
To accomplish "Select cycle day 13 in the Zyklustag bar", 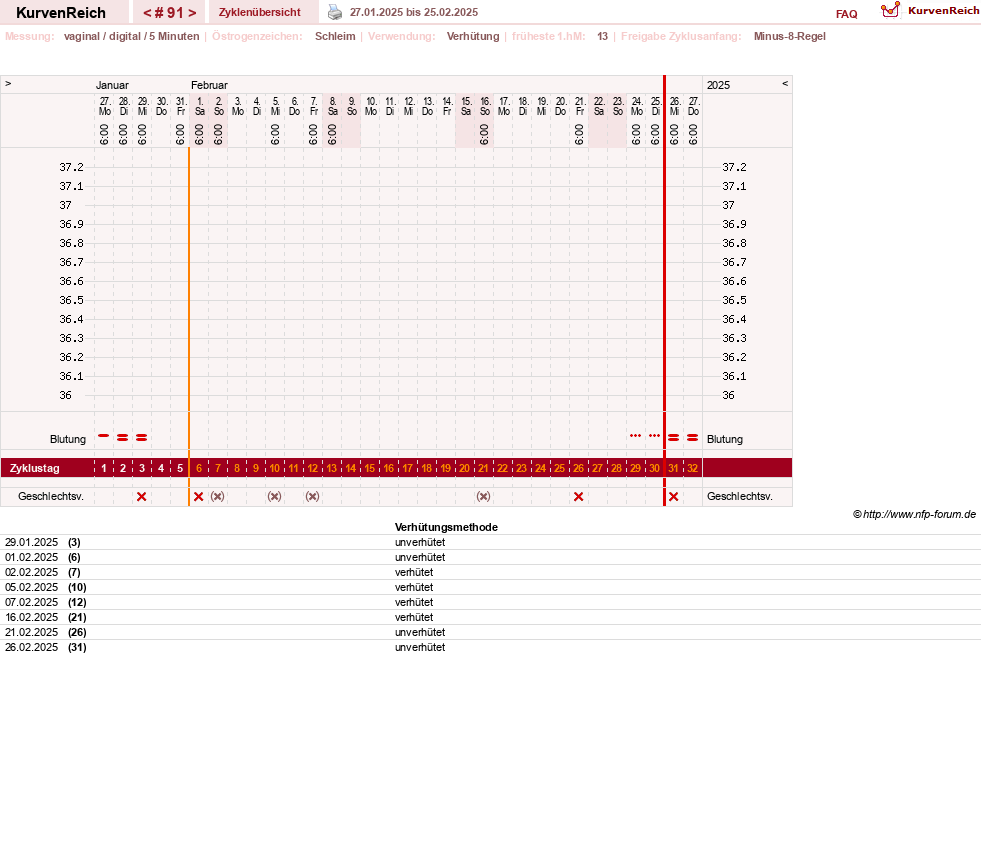I will click(x=332, y=468).
